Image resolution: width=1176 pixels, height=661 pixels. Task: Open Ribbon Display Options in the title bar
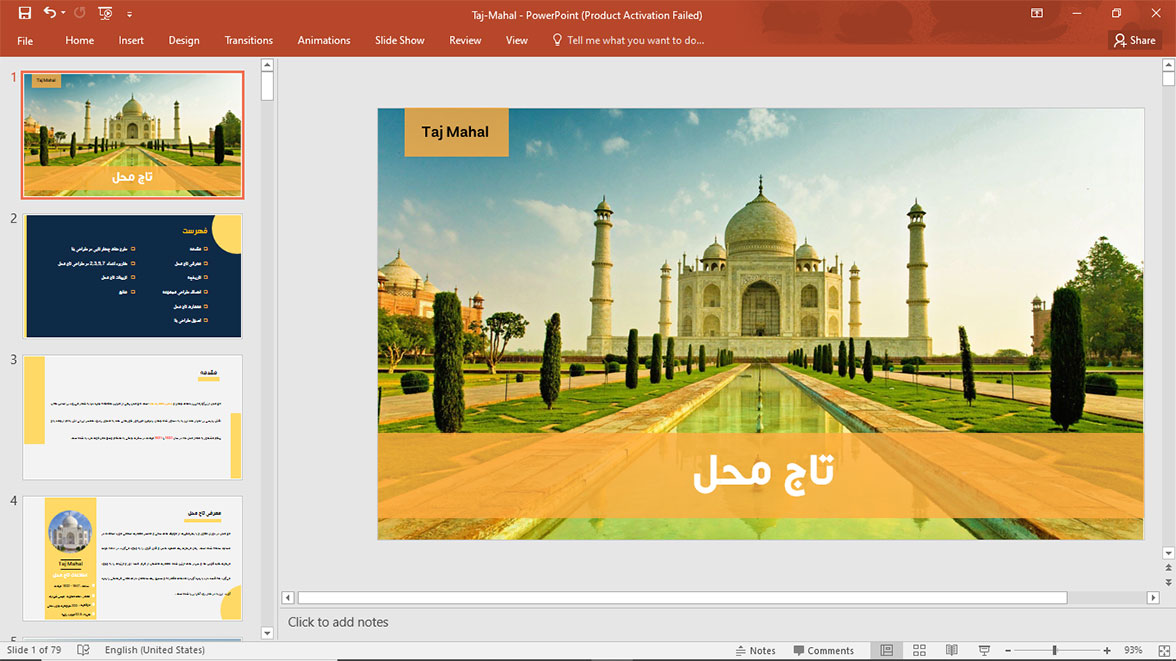[1037, 14]
